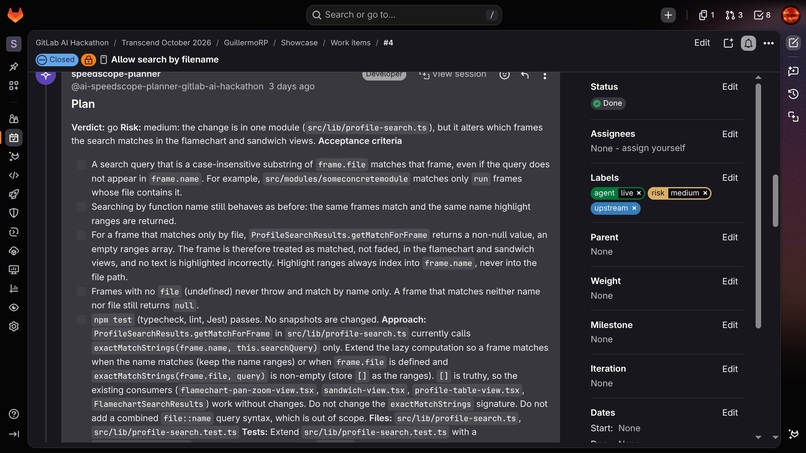Open the Showcase project avatar S
The image size is (806, 453).
[x=14, y=44]
